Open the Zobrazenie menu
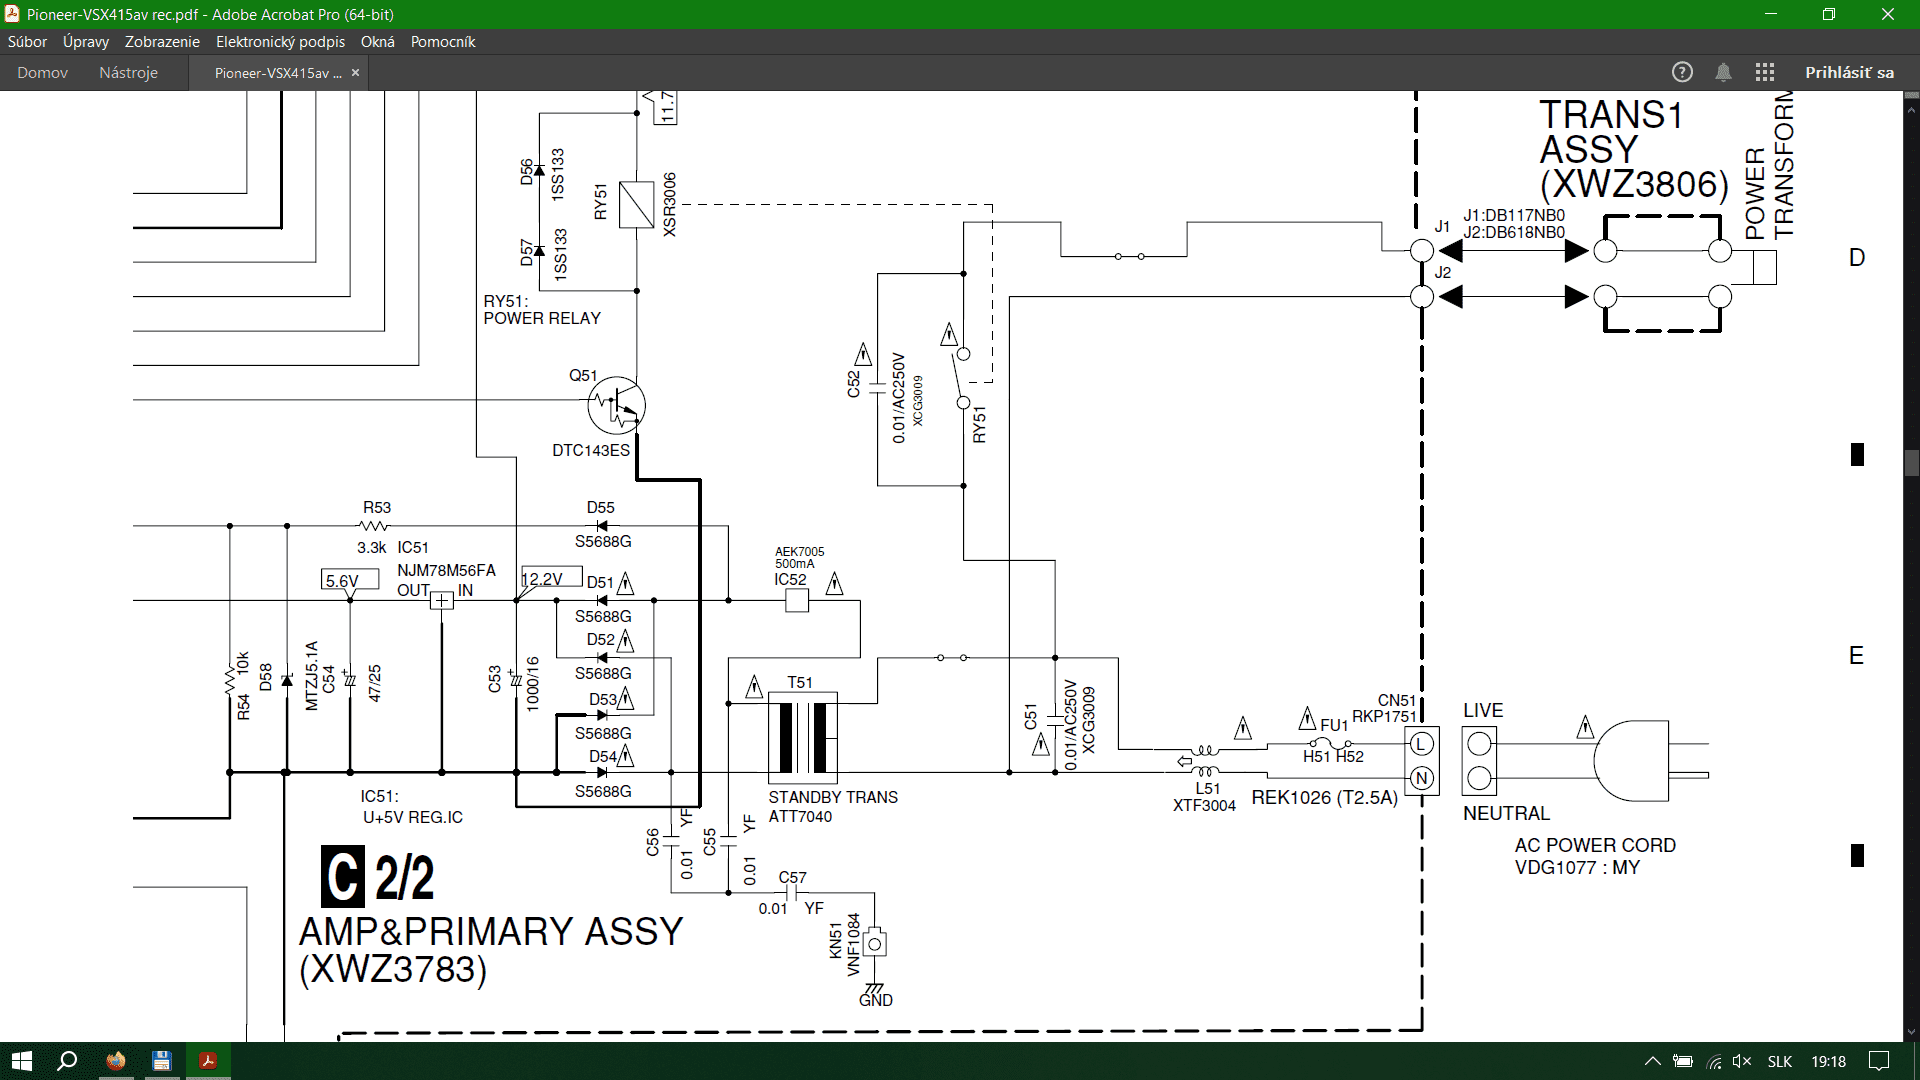Viewport: 1920px width, 1080px height. tap(162, 42)
